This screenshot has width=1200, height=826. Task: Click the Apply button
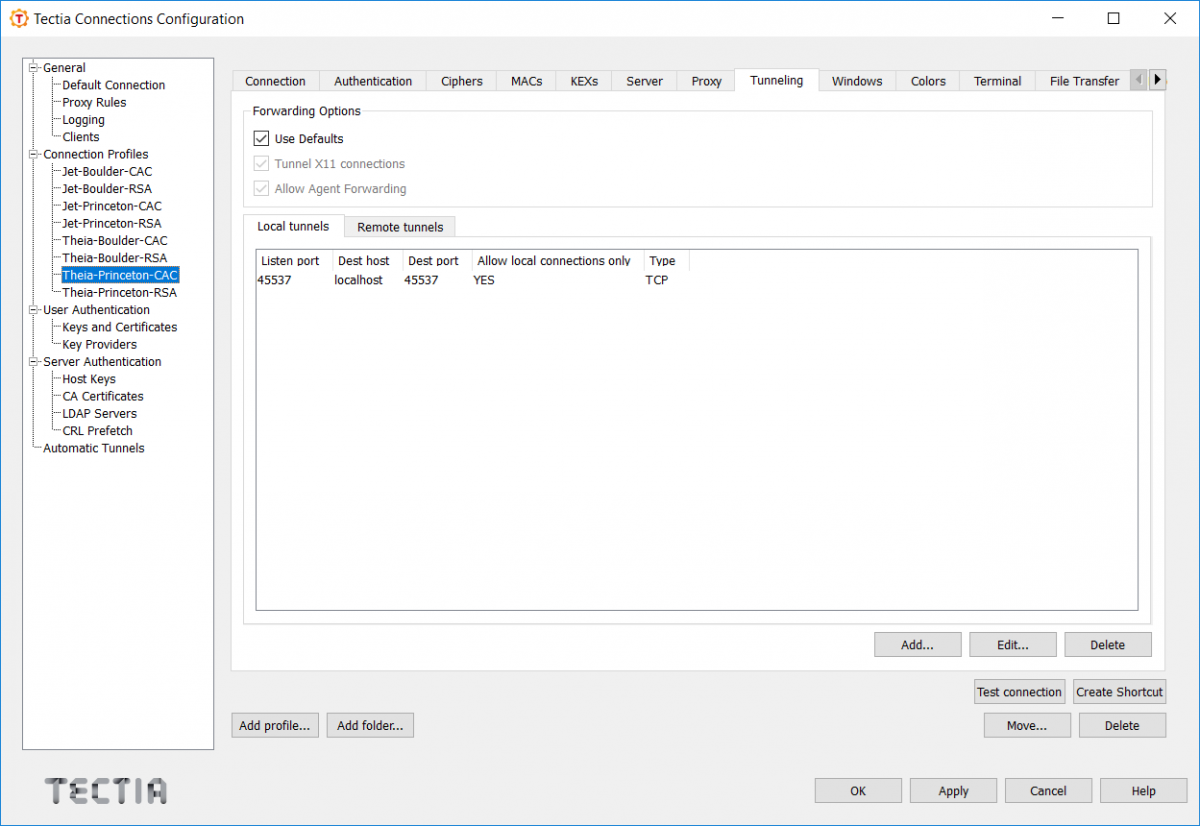pos(953,791)
